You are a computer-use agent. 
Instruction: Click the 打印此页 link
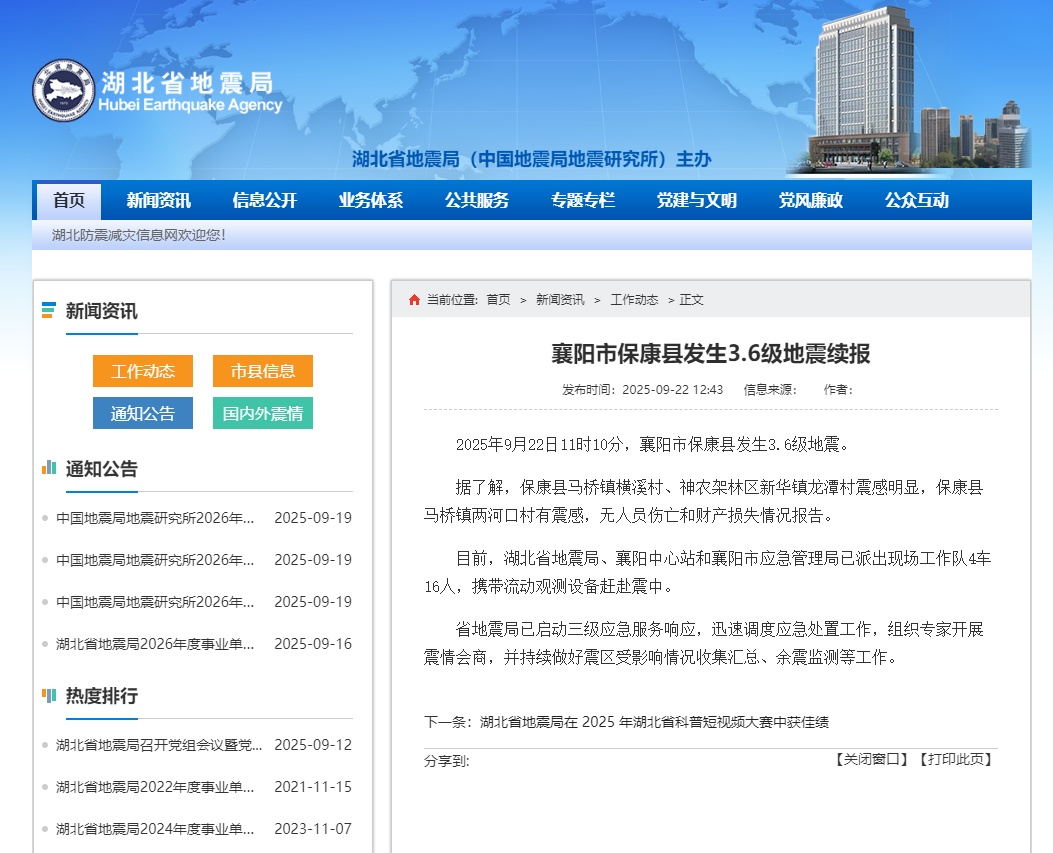[x=956, y=760]
